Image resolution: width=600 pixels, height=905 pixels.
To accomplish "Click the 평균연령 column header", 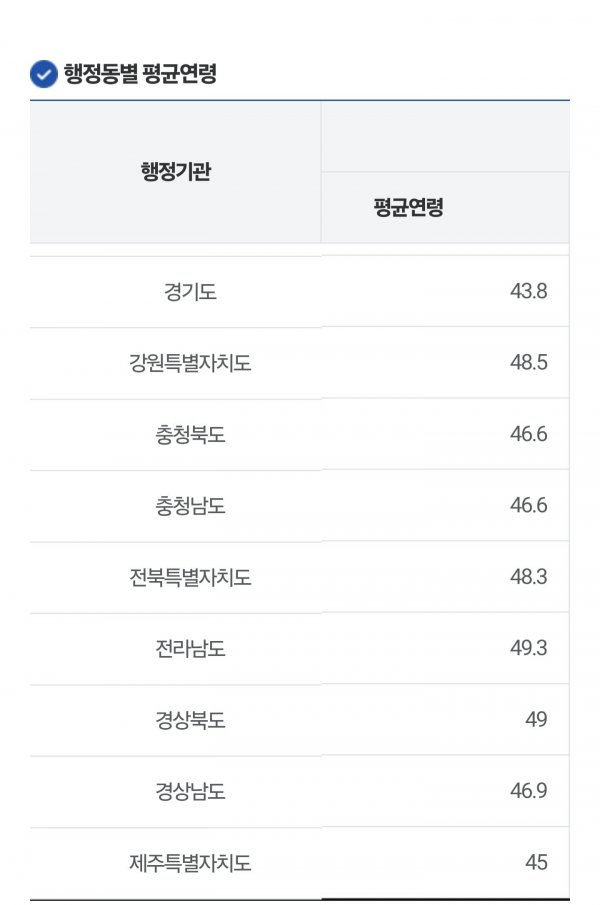I will 408,207.
